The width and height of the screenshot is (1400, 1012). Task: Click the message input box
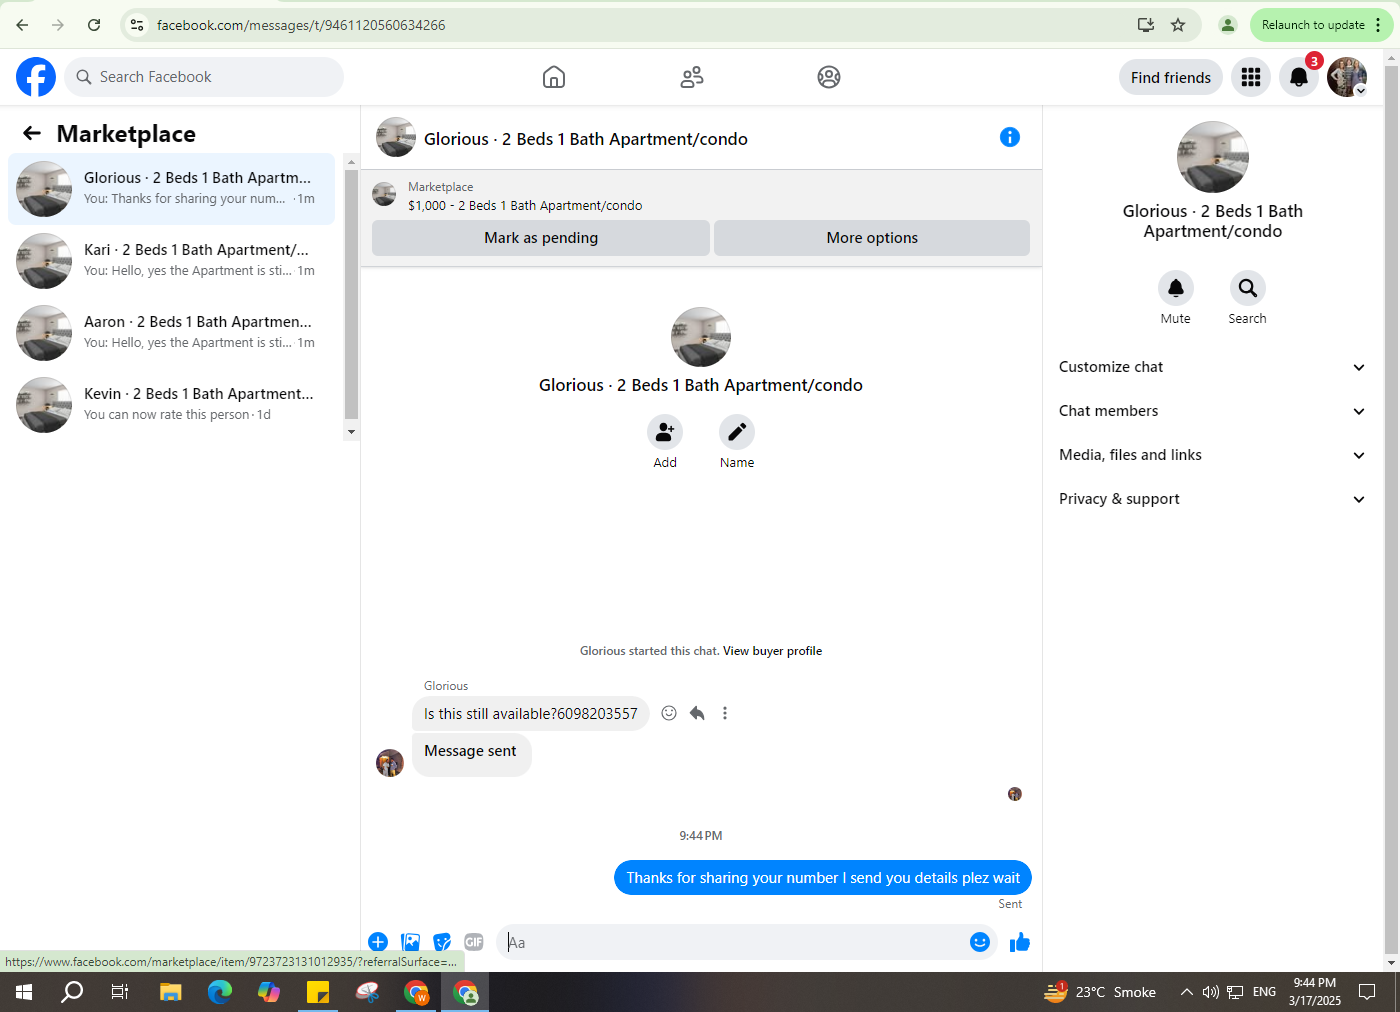click(x=733, y=942)
